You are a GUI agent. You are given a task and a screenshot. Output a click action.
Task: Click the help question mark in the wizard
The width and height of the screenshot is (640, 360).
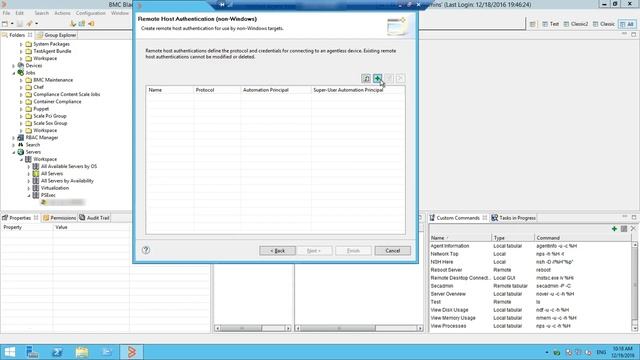click(x=146, y=250)
